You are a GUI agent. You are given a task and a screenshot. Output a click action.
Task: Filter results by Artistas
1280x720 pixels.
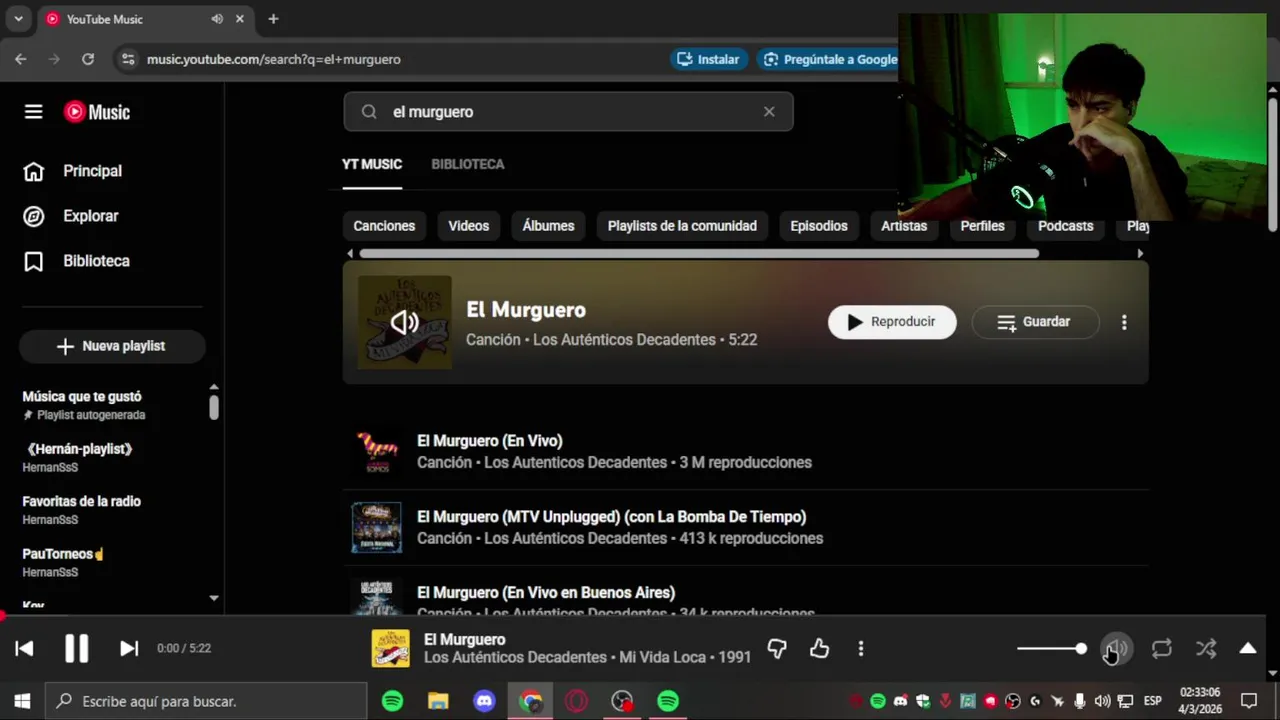(904, 226)
